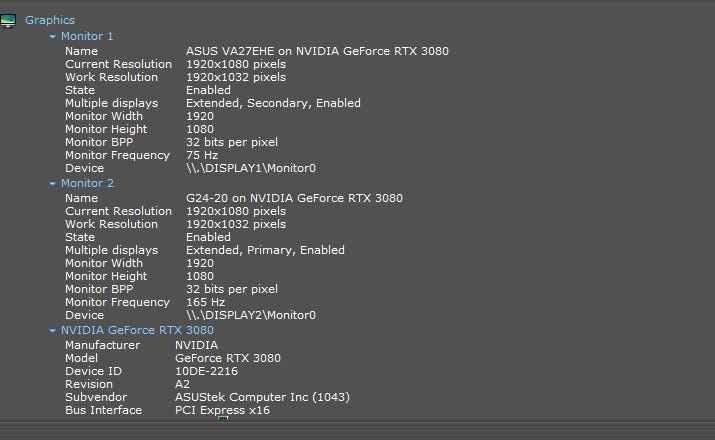Select the Monitor 2 tree heading
The image size is (715, 440).
click(87, 183)
